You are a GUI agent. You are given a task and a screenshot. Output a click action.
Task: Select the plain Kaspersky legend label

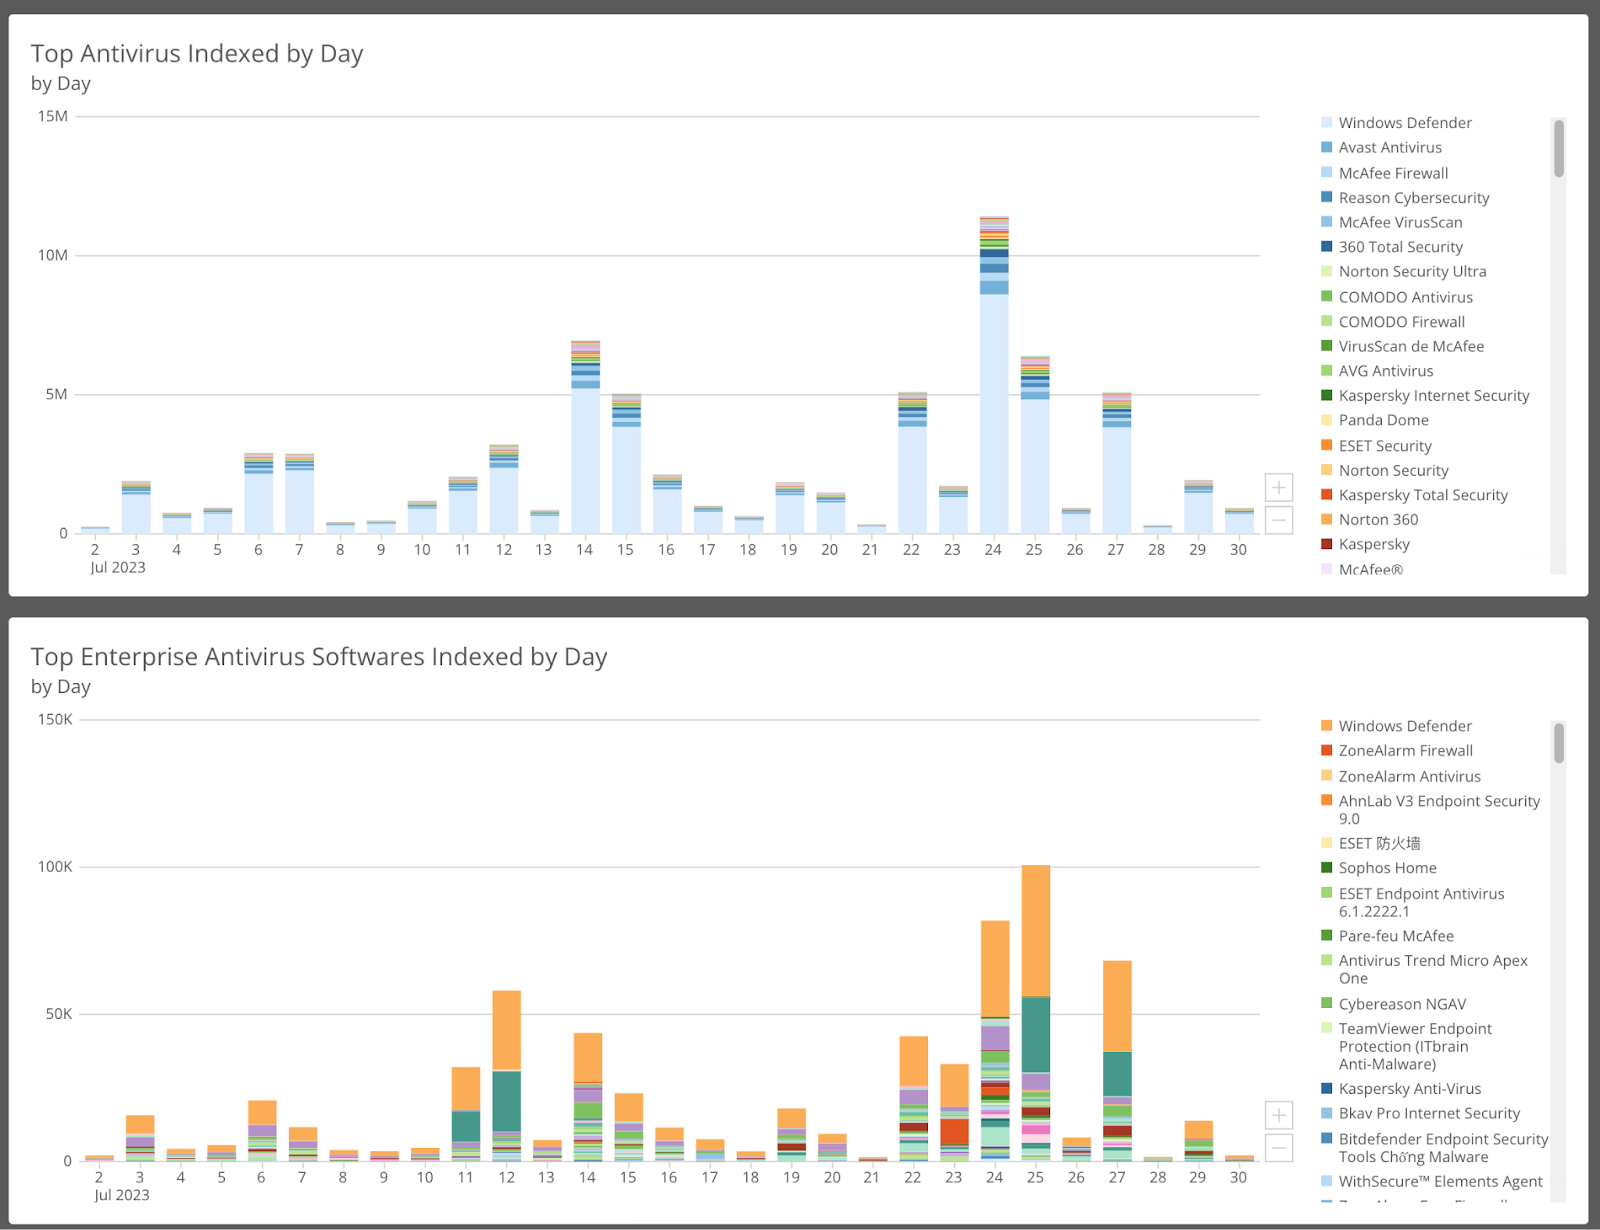coord(1374,544)
